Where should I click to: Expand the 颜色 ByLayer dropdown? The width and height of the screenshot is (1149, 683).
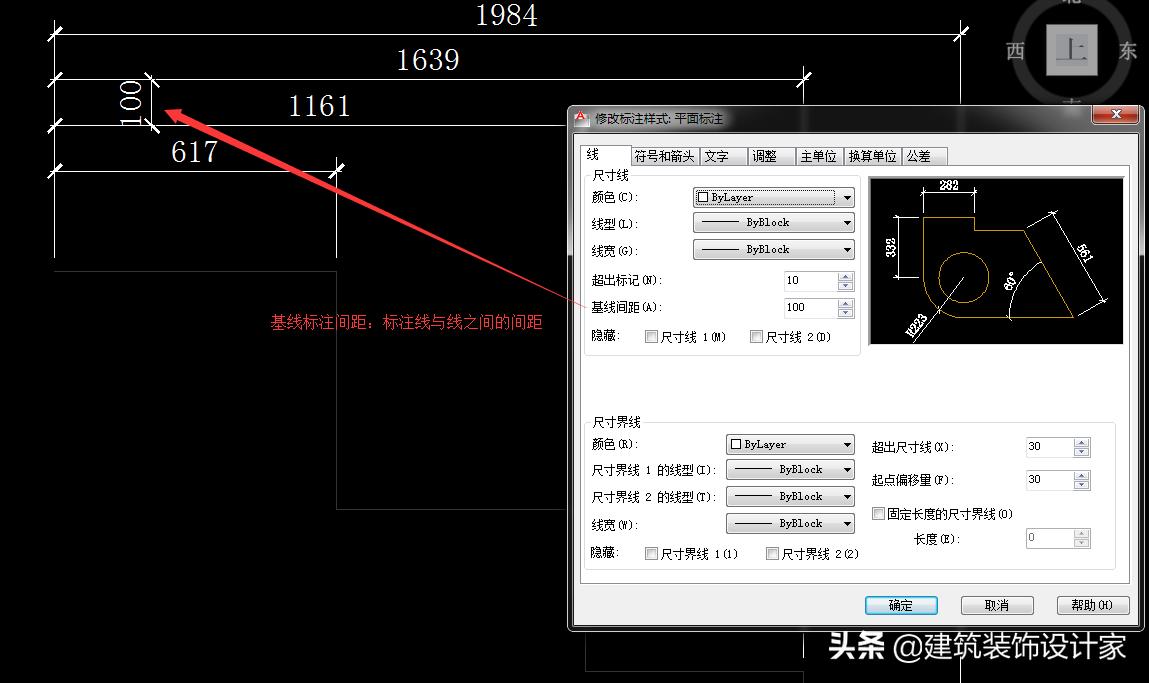845,196
